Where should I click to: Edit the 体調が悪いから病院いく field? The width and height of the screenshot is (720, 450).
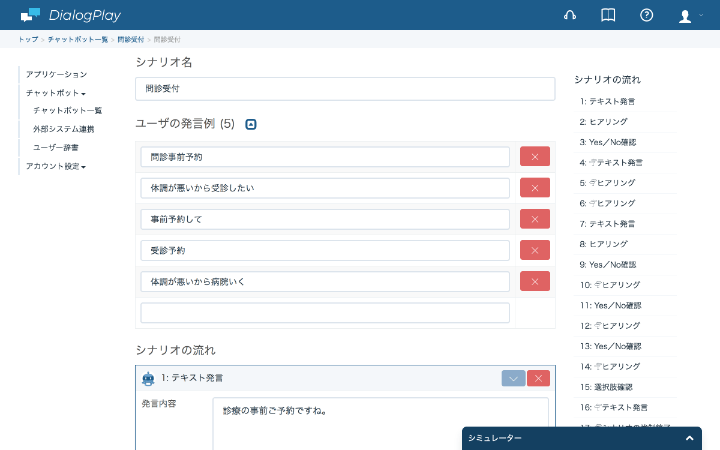[325, 282]
